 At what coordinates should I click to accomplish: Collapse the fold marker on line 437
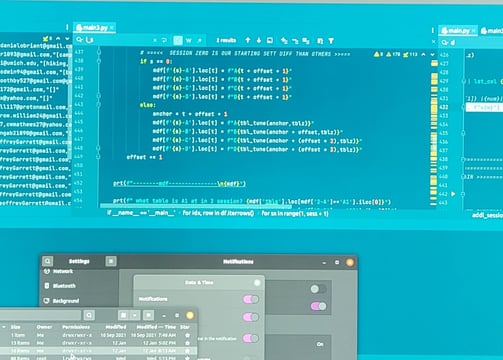(x=99, y=52)
